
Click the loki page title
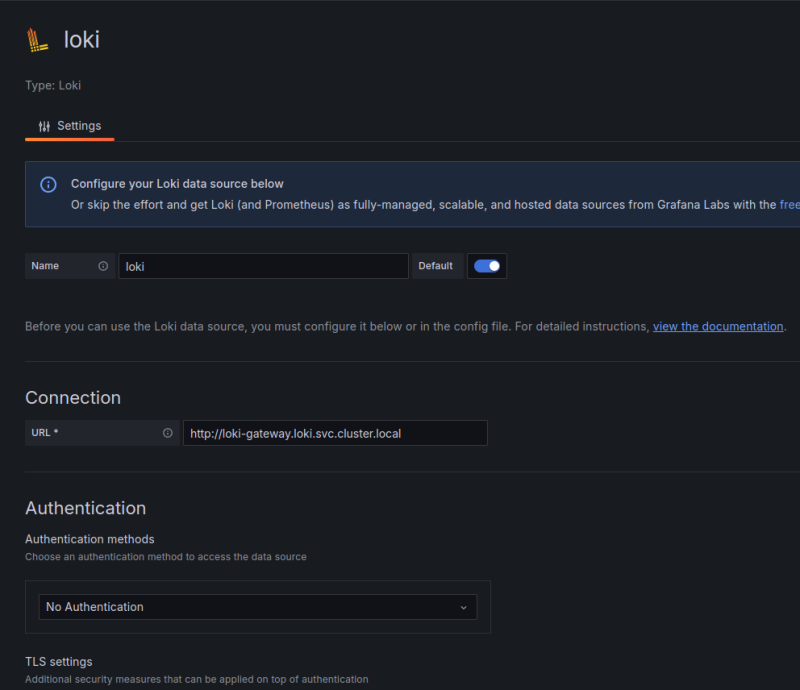click(81, 40)
